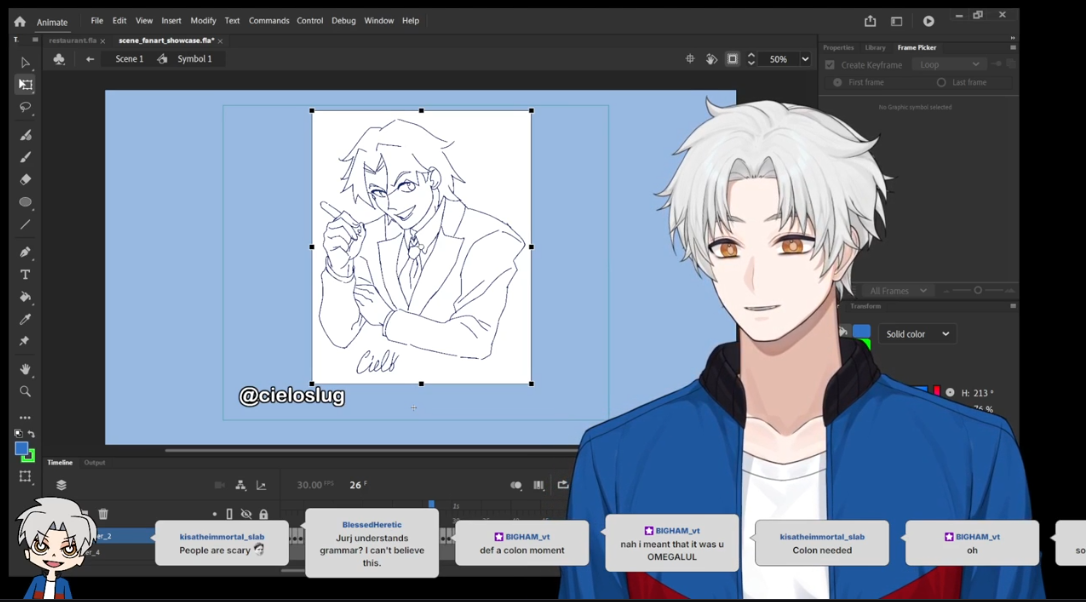Select the Paint Bucket tool

click(x=26, y=297)
